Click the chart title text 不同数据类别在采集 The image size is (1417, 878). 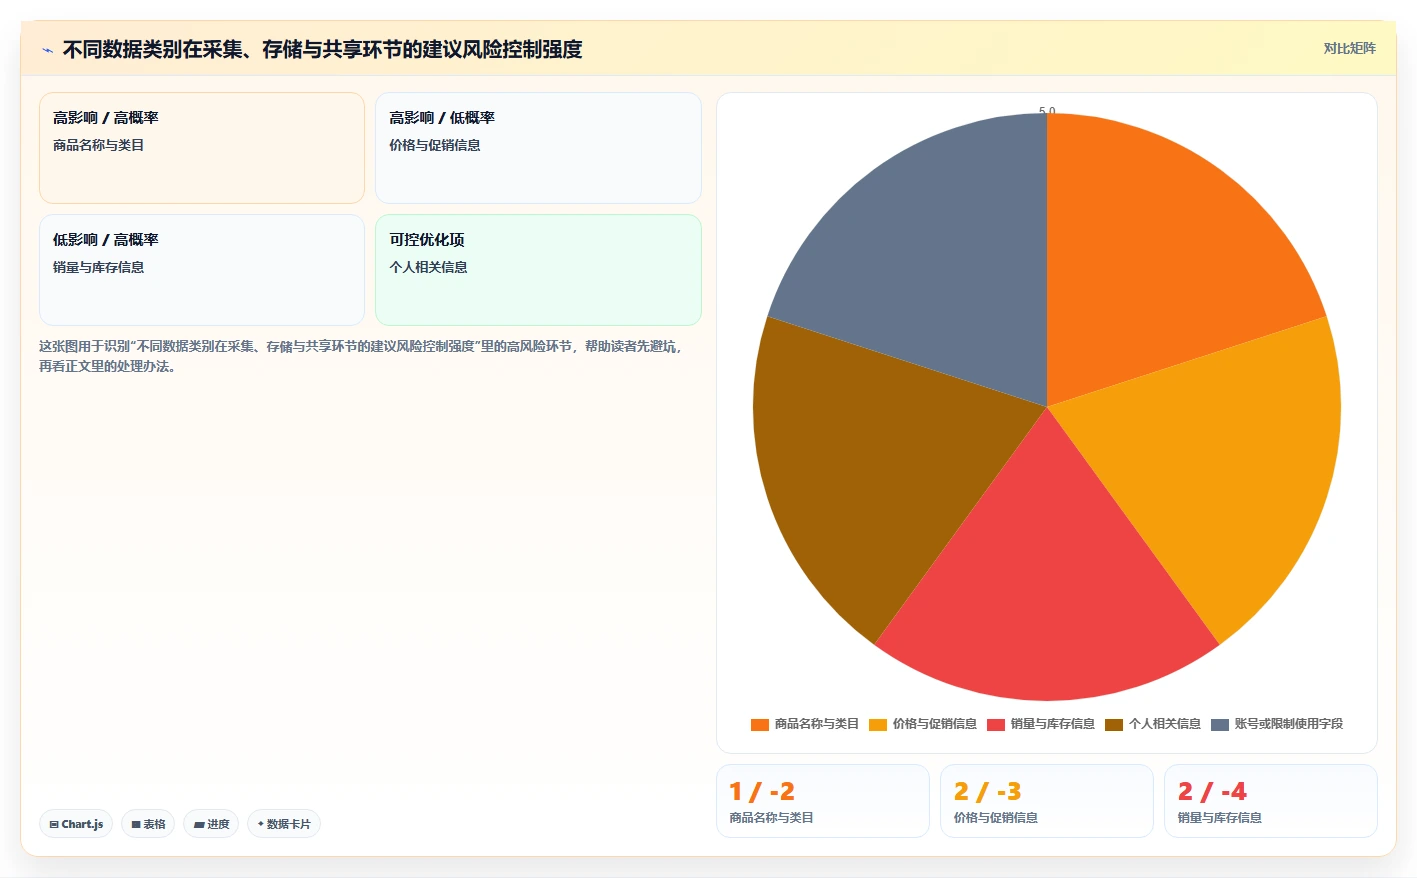[323, 49]
